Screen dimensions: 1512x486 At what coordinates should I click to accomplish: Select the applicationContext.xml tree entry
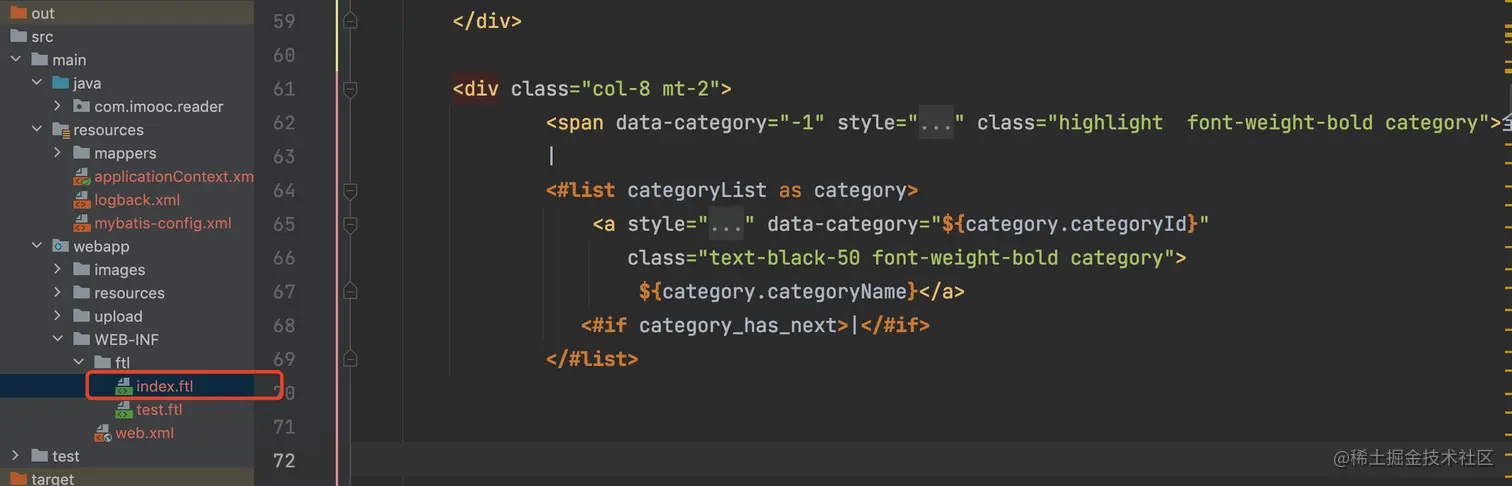[174, 177]
